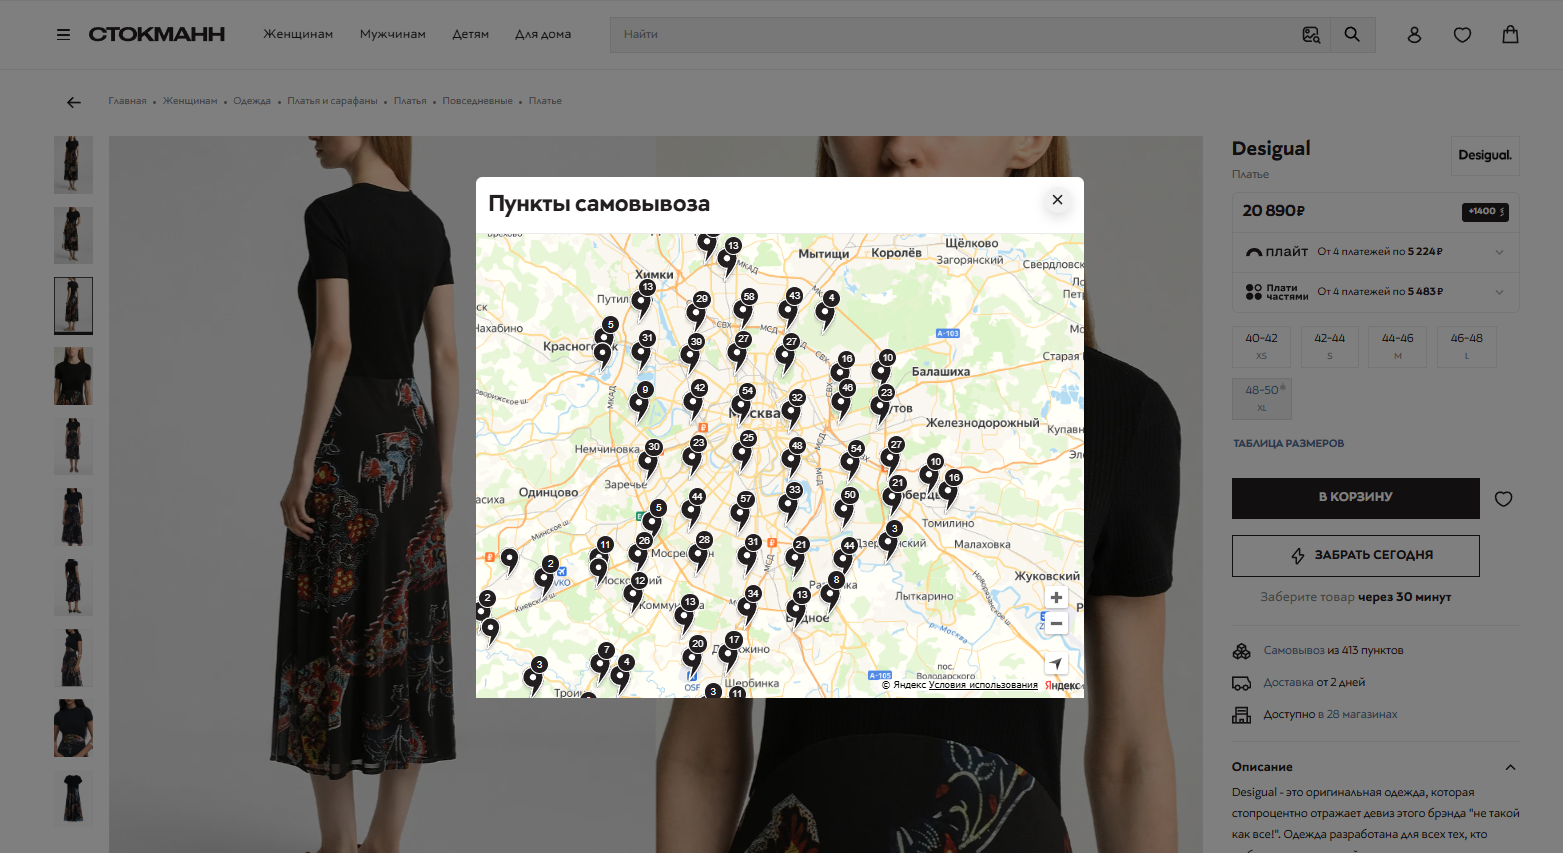Viewport: 1563px width, 853px height.
Task: Zoom in on the pickup map
Action: (1056, 597)
